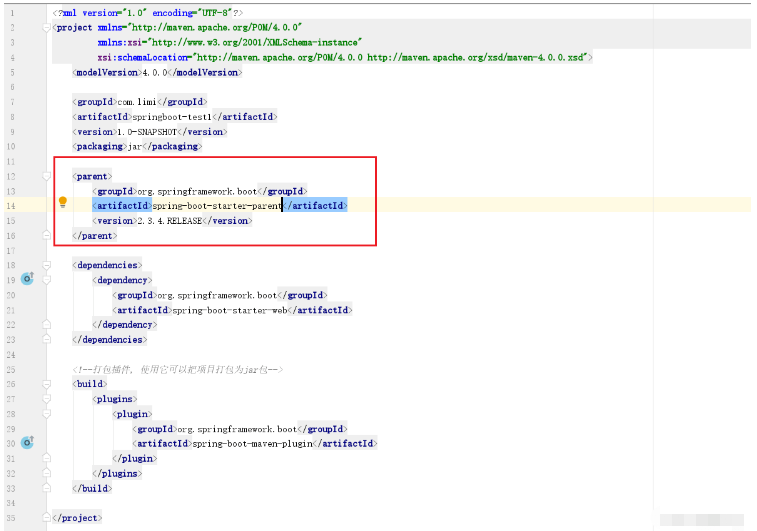Collapse the plugin fold on line 28

point(46,414)
